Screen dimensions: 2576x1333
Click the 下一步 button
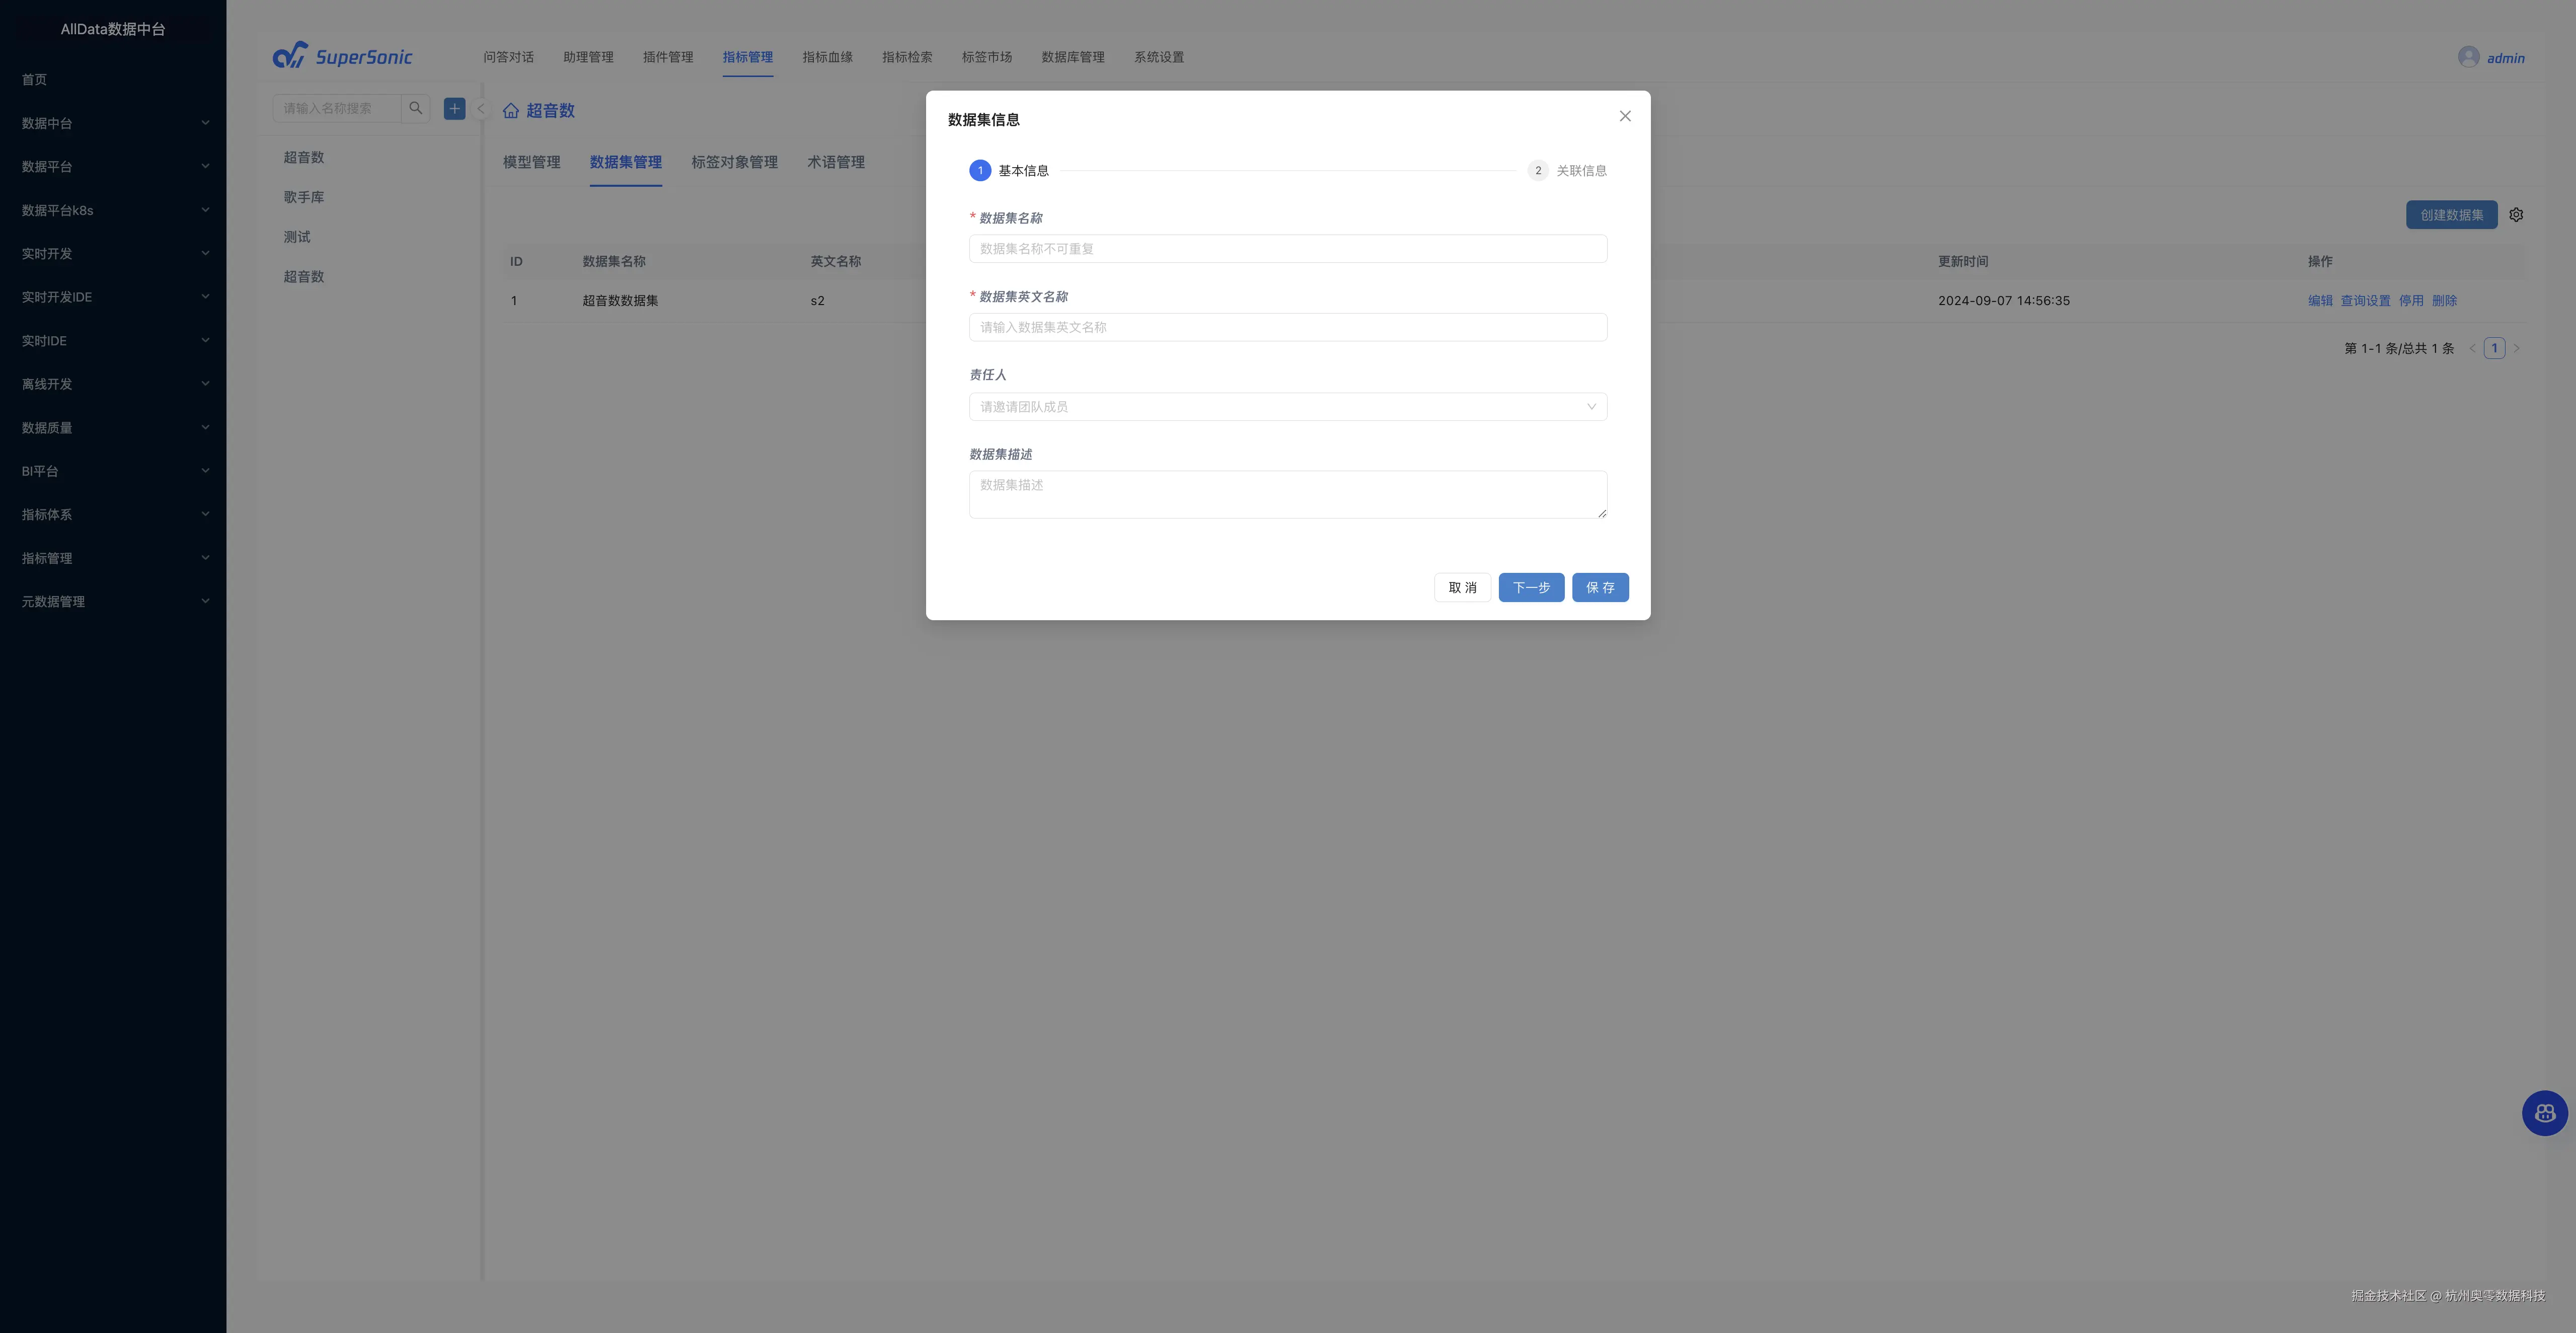[1530, 588]
